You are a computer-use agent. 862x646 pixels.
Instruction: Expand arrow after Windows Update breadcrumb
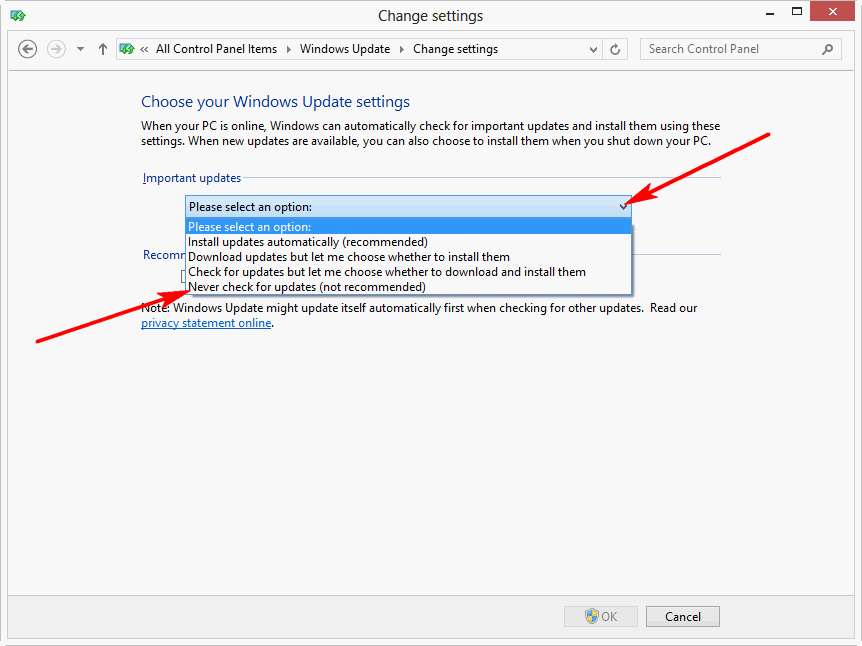[402, 49]
